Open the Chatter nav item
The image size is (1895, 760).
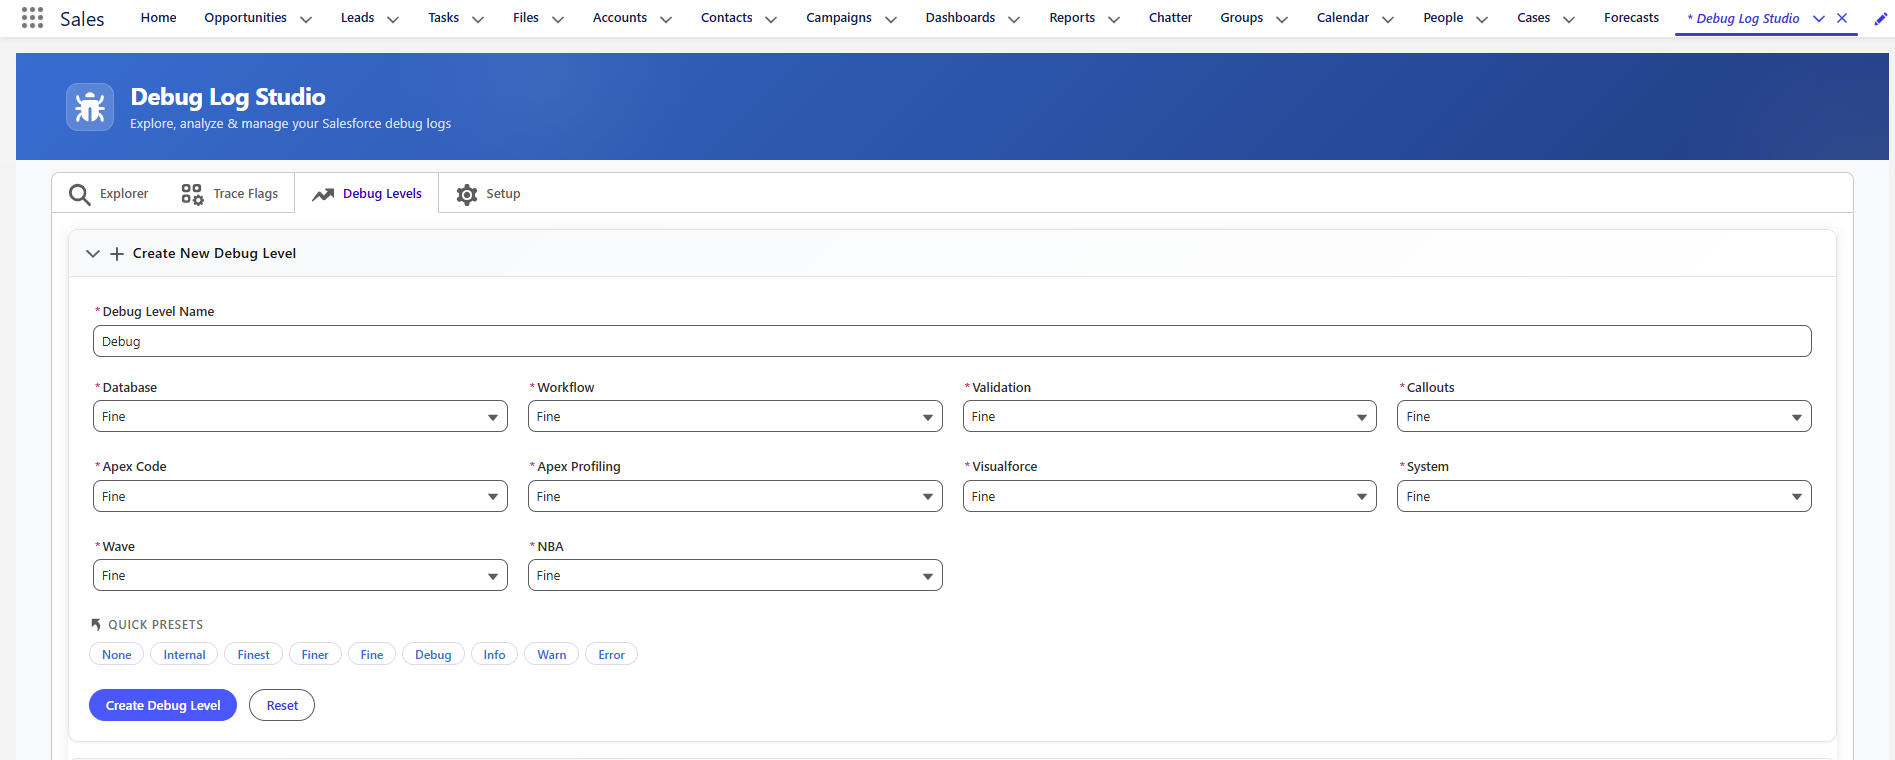pyautogui.click(x=1170, y=18)
